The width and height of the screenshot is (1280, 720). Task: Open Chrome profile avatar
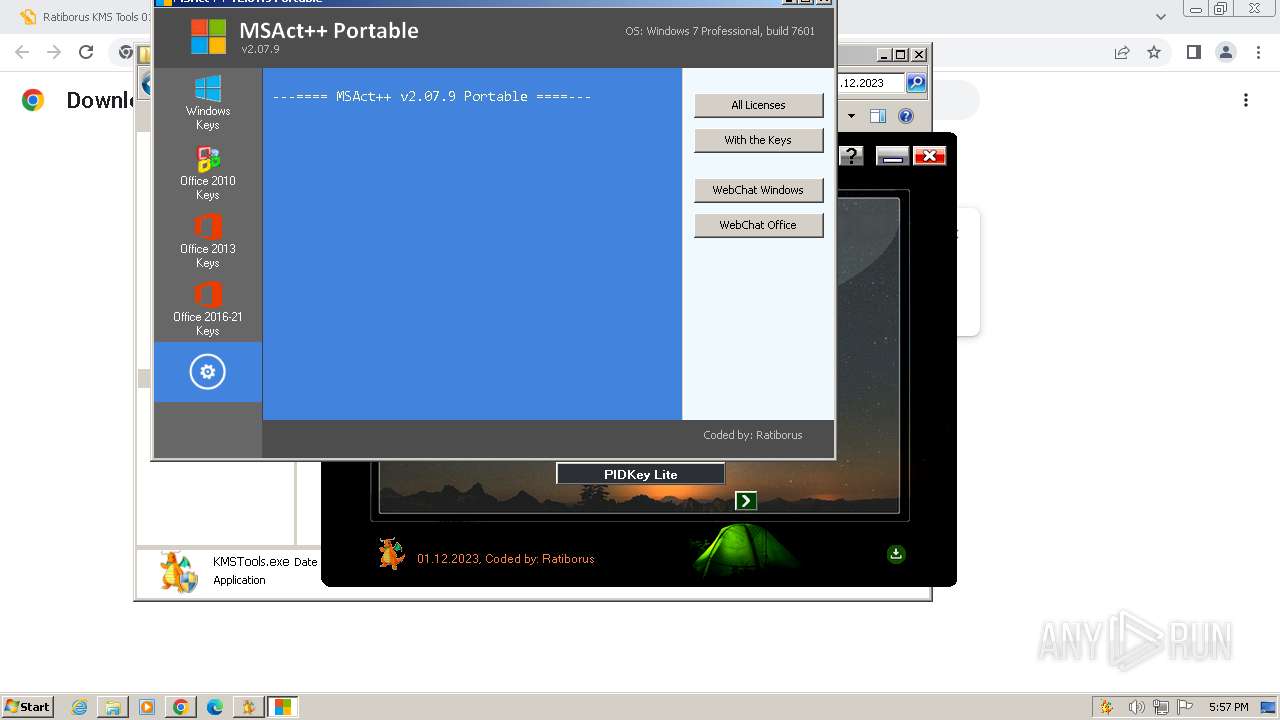(1225, 52)
